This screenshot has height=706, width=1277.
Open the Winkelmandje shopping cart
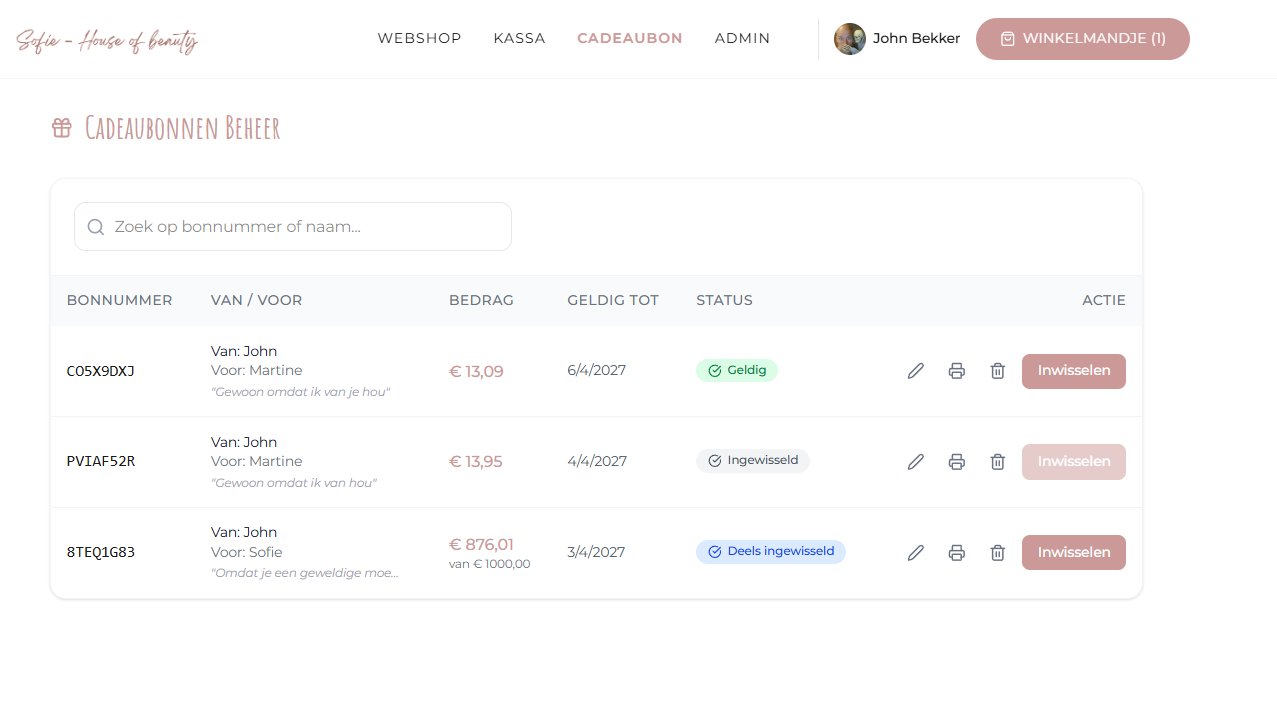tap(1082, 39)
